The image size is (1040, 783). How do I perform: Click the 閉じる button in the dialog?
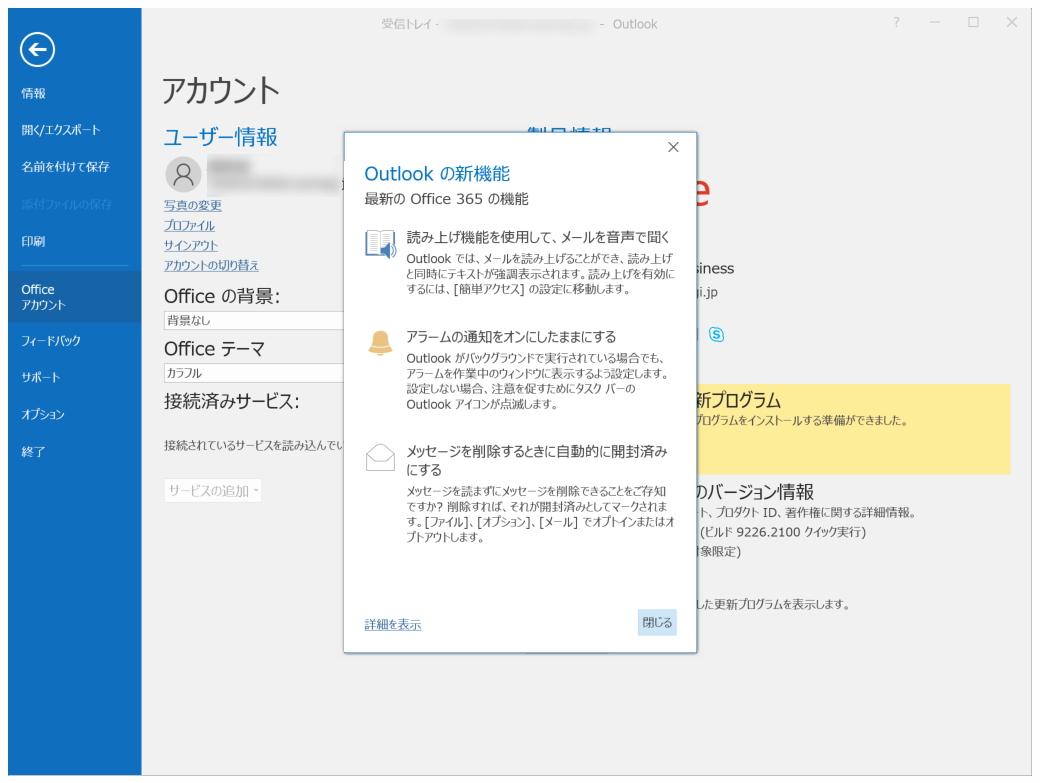tap(657, 623)
